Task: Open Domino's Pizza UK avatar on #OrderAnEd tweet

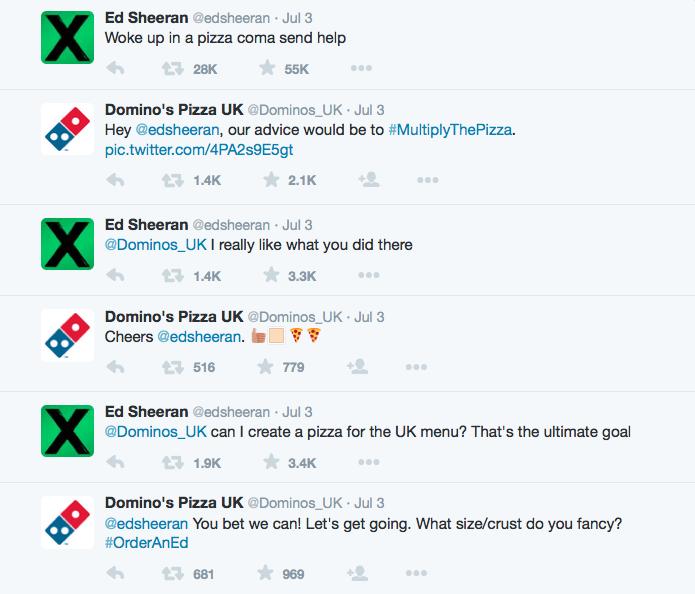Action: click(67, 523)
